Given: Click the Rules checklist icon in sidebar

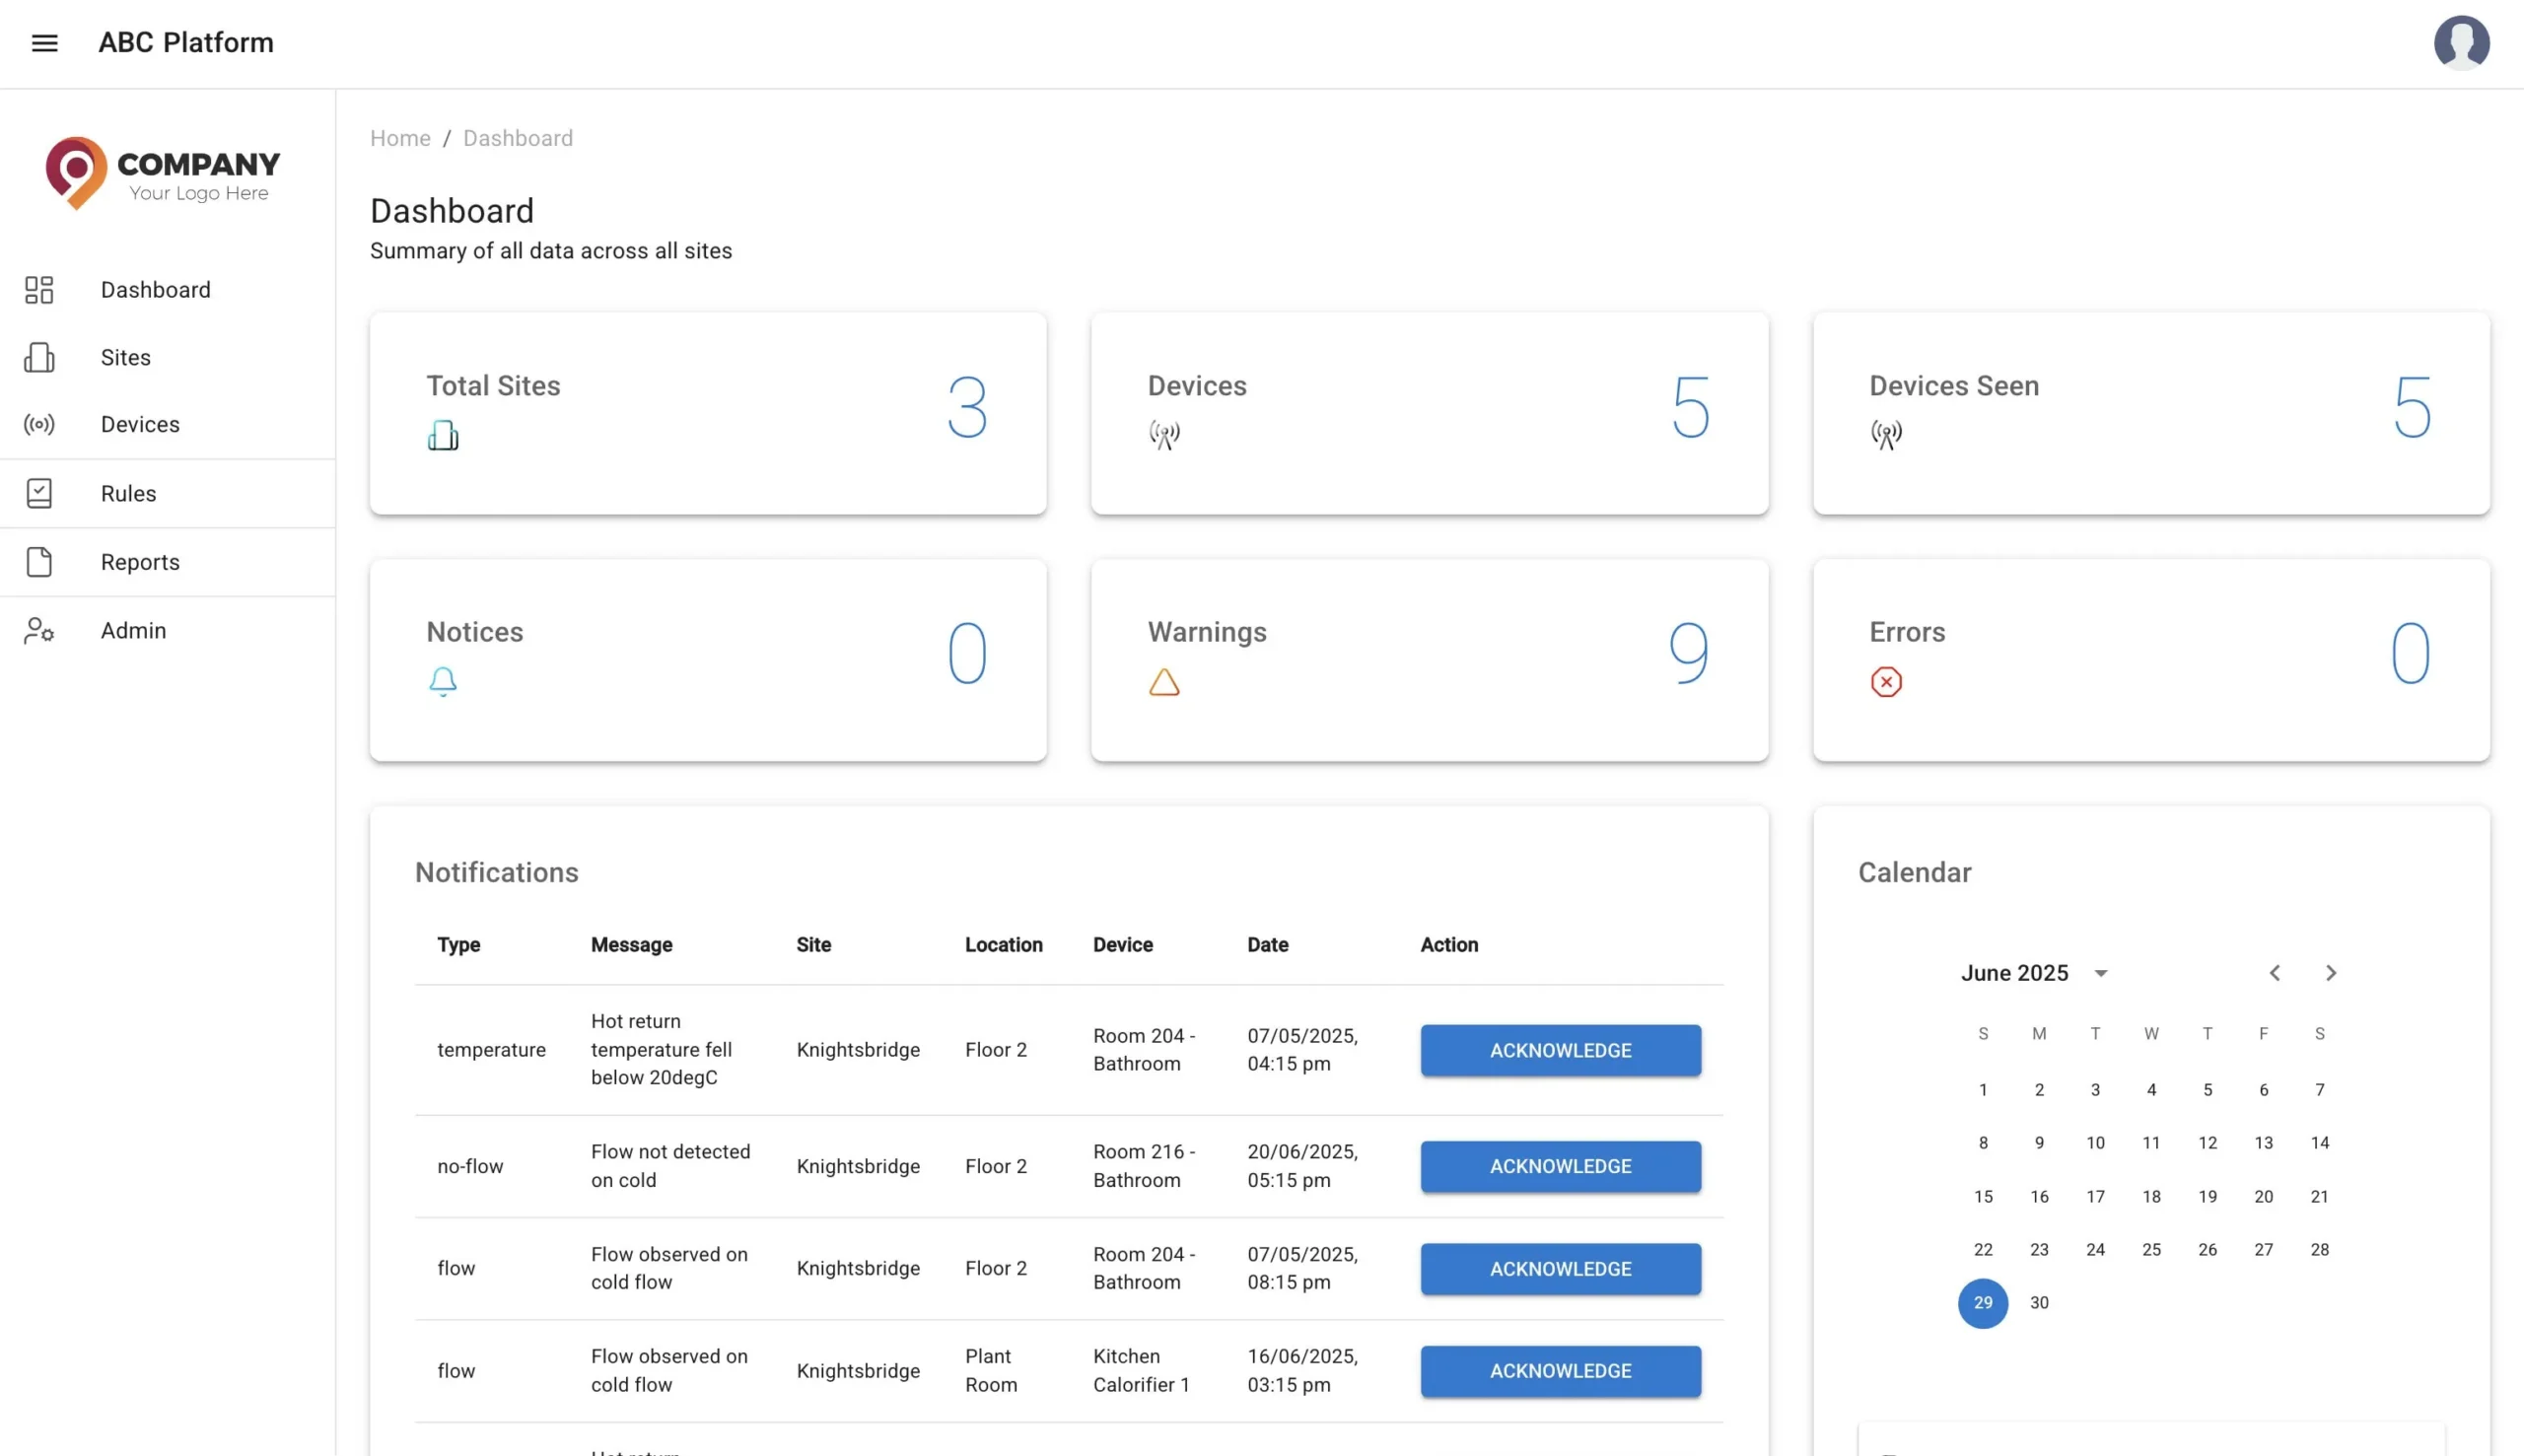Looking at the screenshot, I should (39, 493).
